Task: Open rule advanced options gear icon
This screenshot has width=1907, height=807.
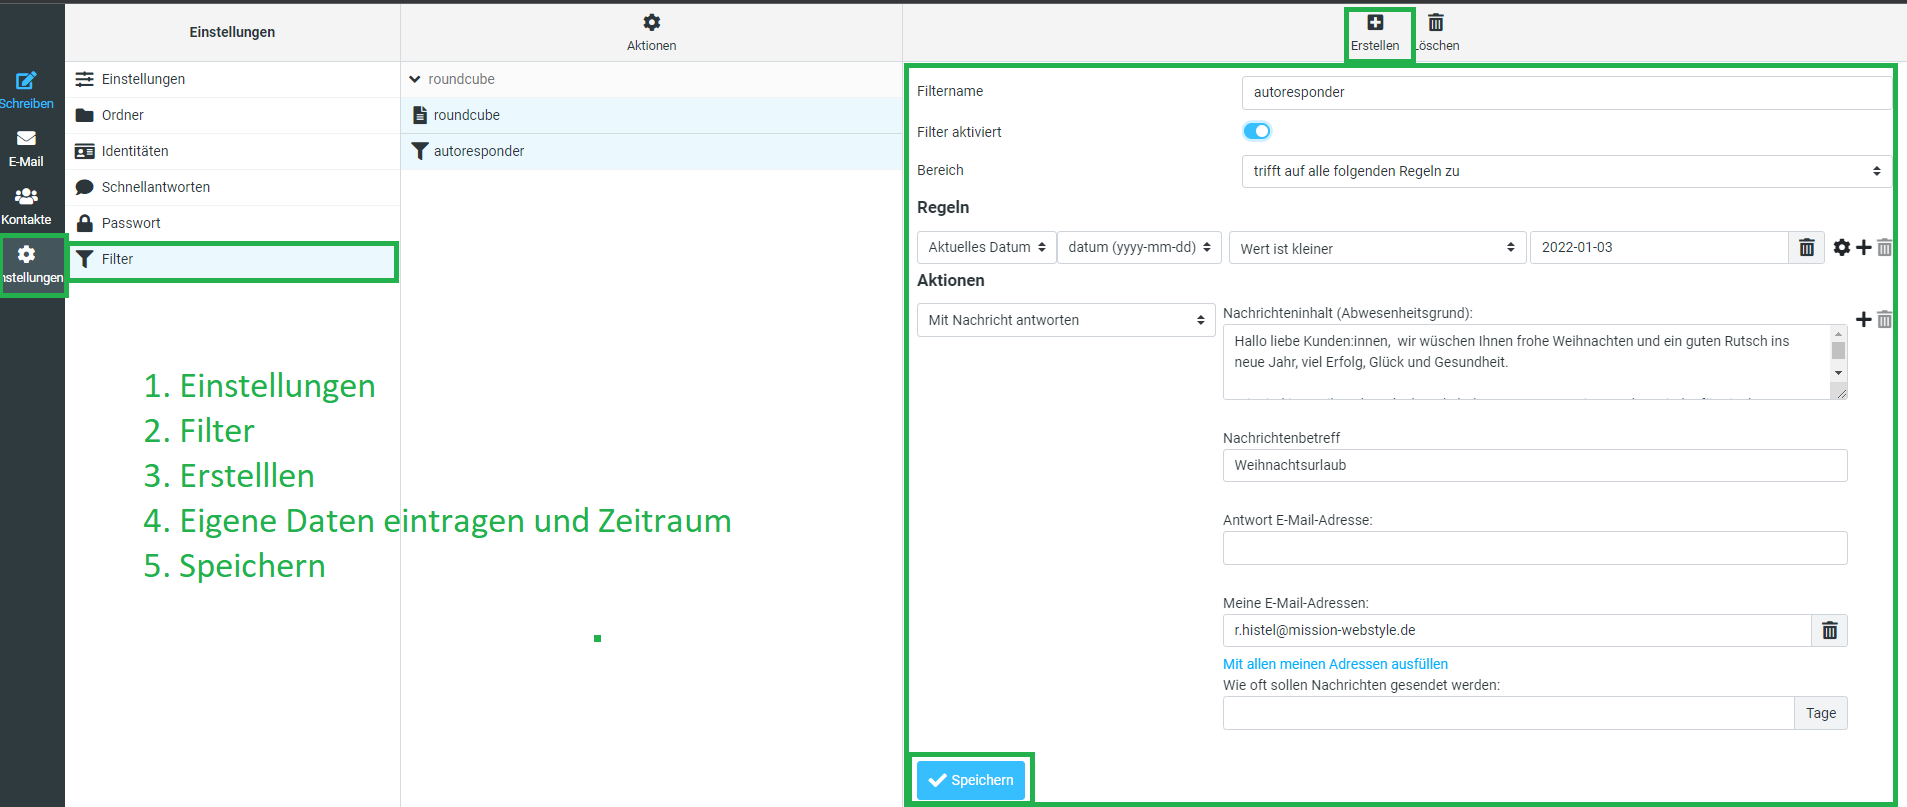Action: (x=1842, y=248)
